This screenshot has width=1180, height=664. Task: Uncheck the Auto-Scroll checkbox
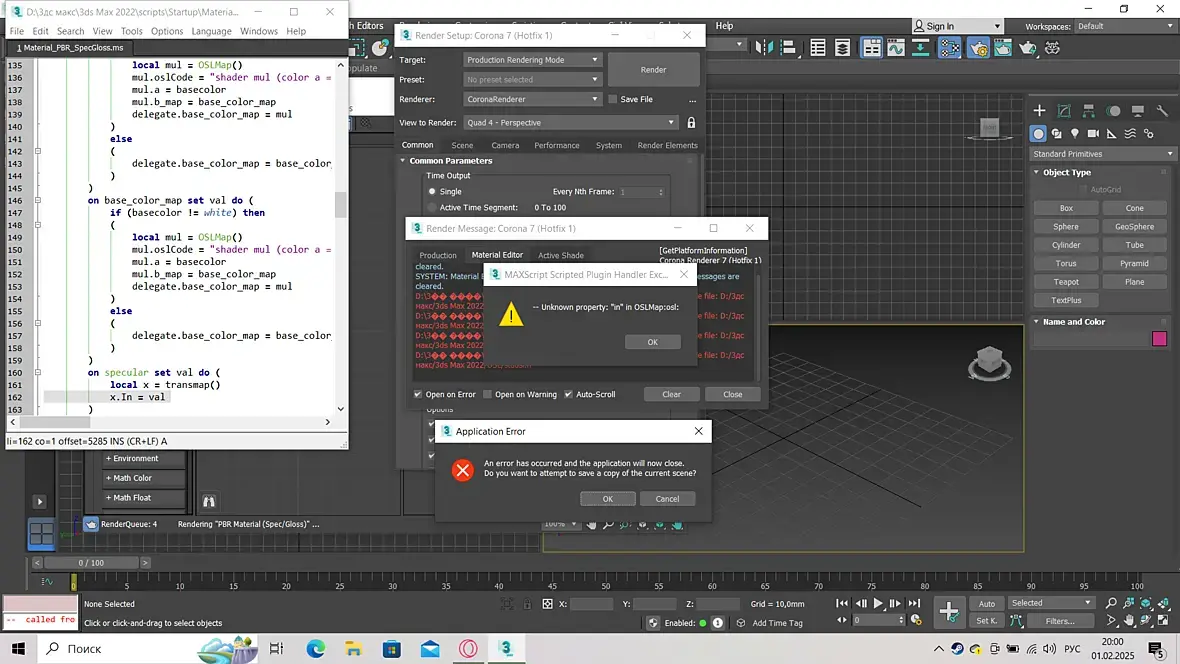click(x=568, y=394)
